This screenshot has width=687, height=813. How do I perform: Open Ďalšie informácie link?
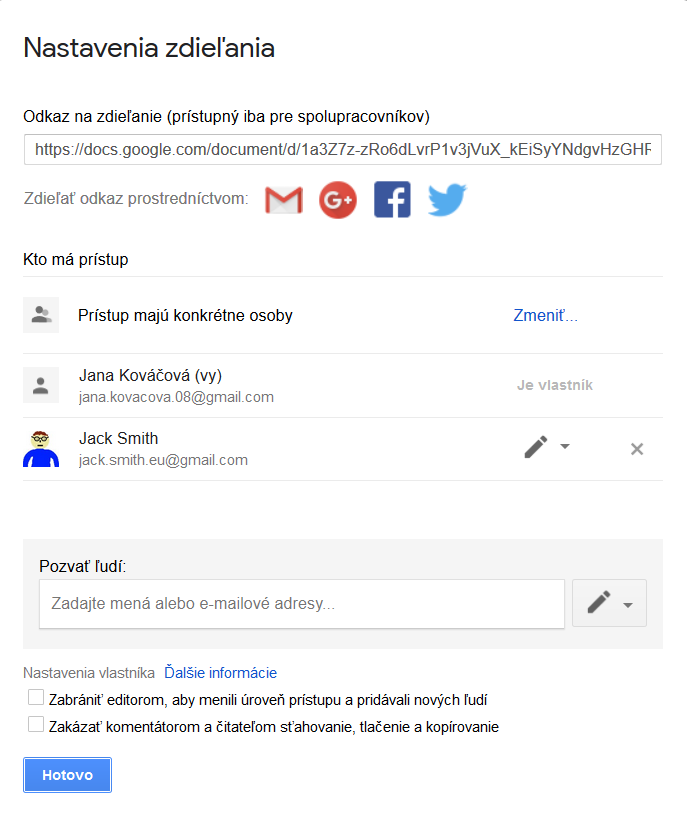point(220,672)
